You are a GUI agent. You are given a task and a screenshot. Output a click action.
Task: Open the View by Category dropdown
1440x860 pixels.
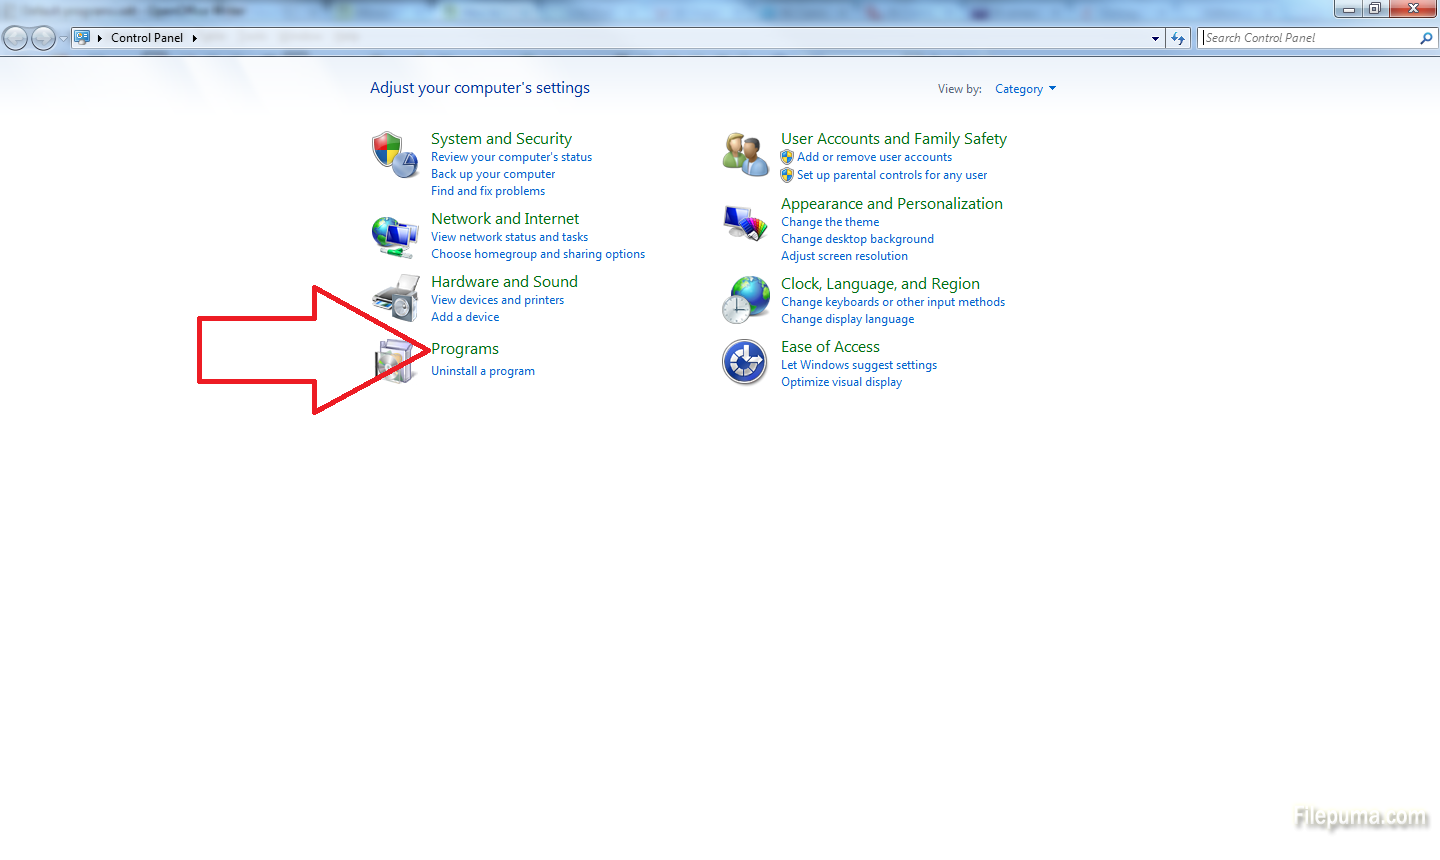1024,88
